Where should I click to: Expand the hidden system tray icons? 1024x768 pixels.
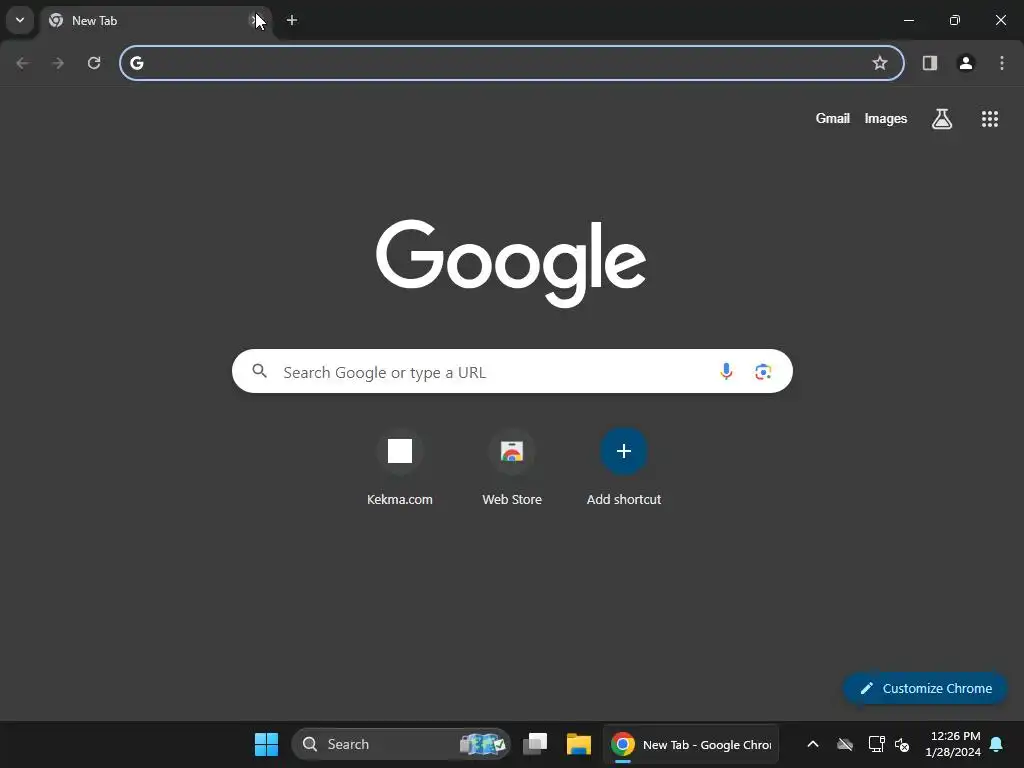click(x=813, y=744)
